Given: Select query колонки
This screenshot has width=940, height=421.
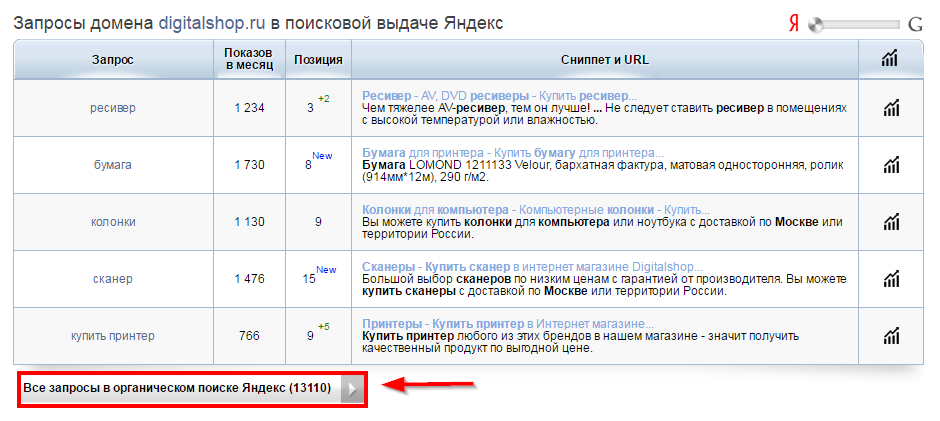Looking at the screenshot, I should (x=113, y=221).
